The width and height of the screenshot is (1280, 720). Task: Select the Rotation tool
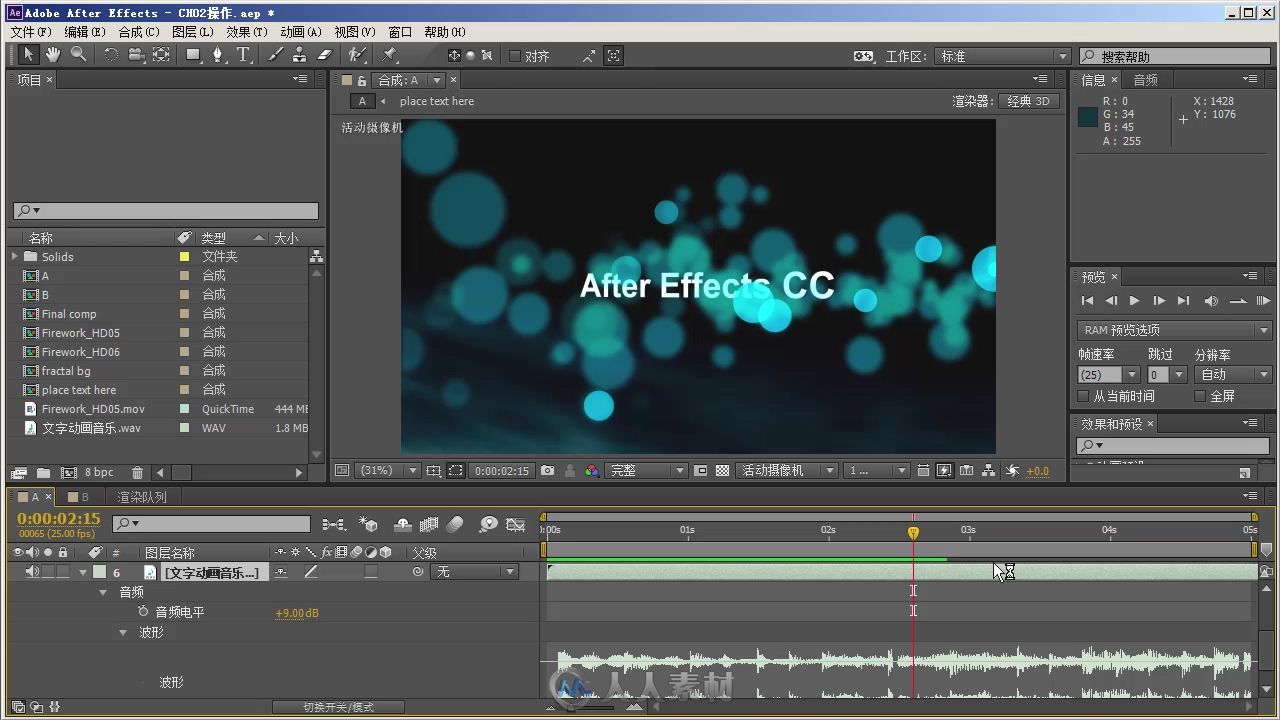point(111,55)
